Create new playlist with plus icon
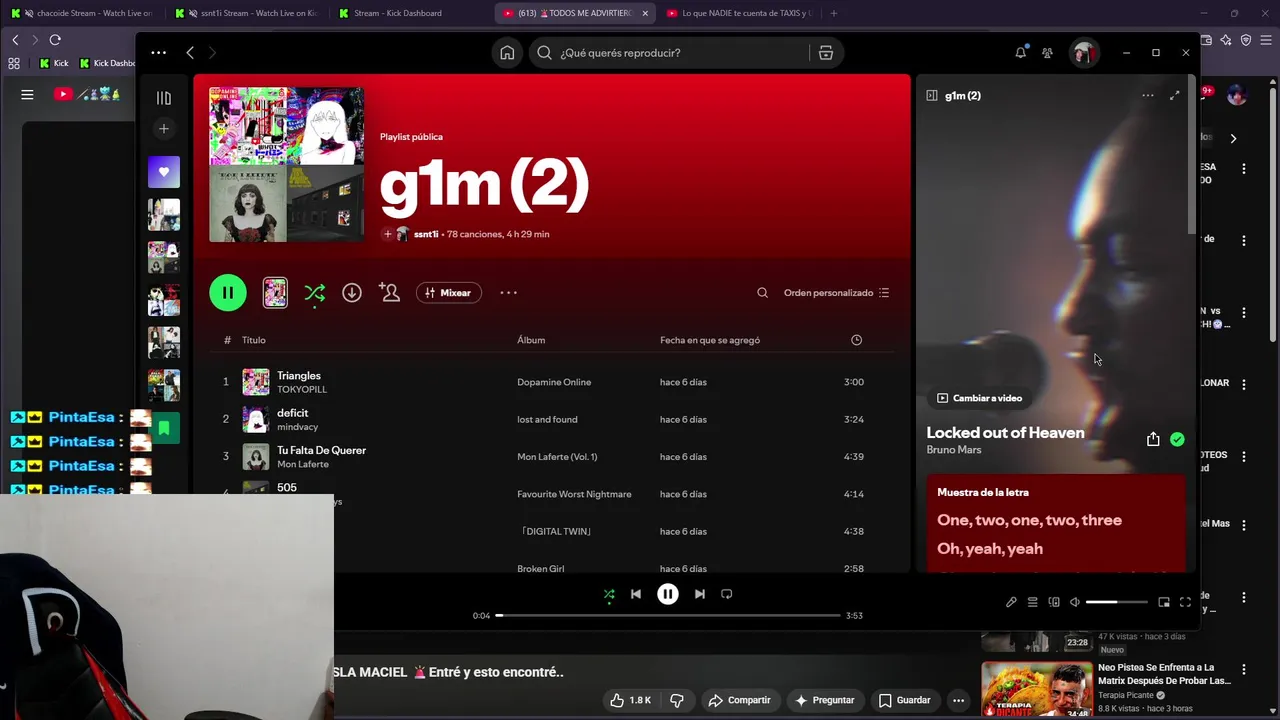Image resolution: width=1280 pixels, height=720 pixels. [164, 128]
